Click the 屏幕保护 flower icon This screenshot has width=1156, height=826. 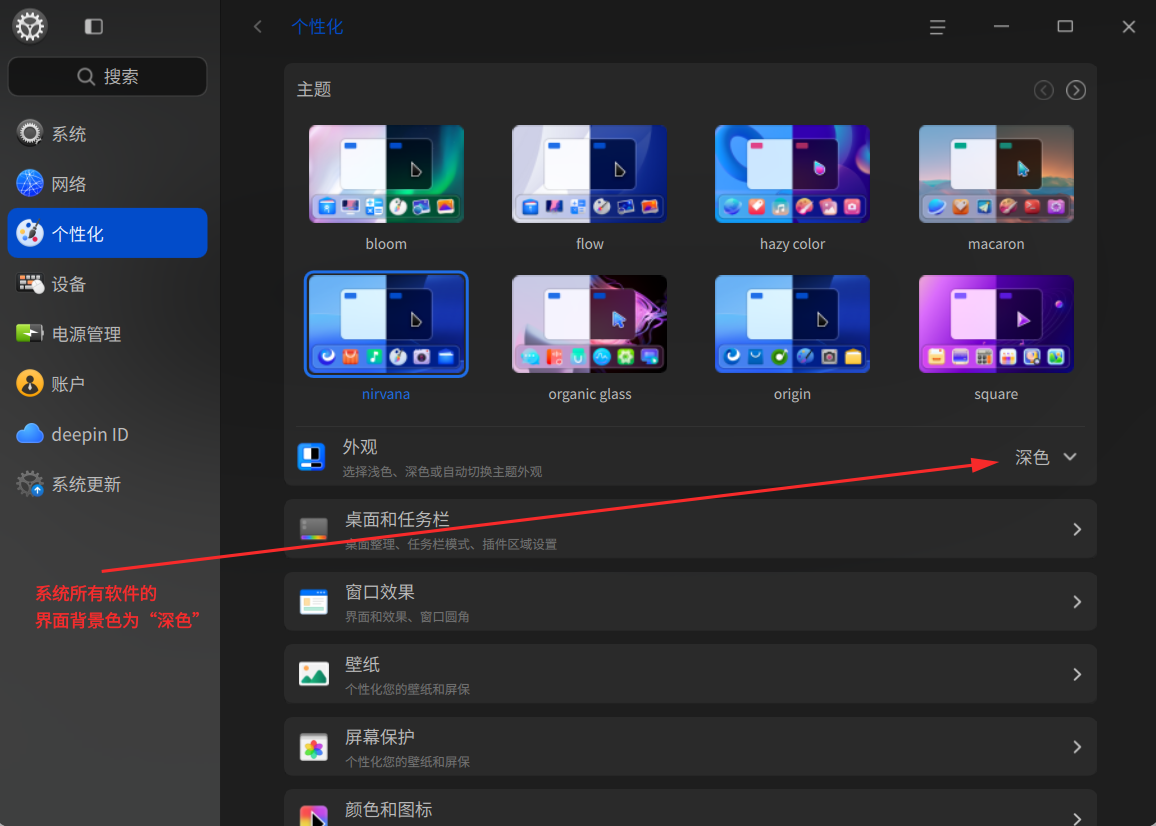pyautogui.click(x=313, y=747)
